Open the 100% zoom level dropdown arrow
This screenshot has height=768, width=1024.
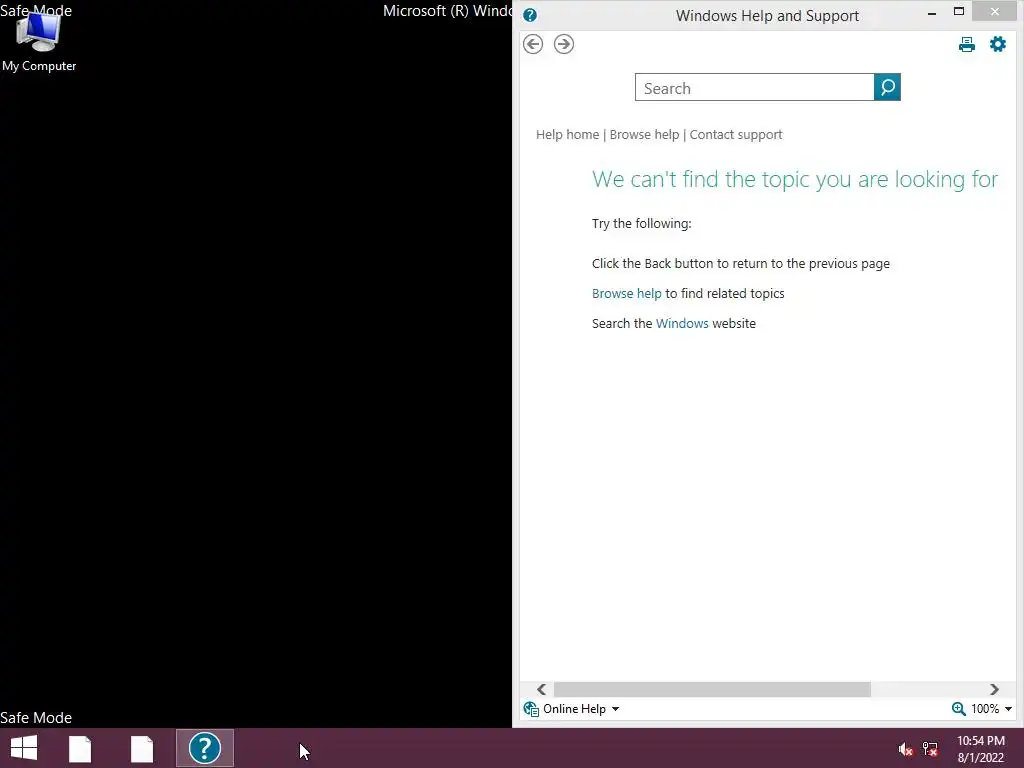coord(1008,709)
